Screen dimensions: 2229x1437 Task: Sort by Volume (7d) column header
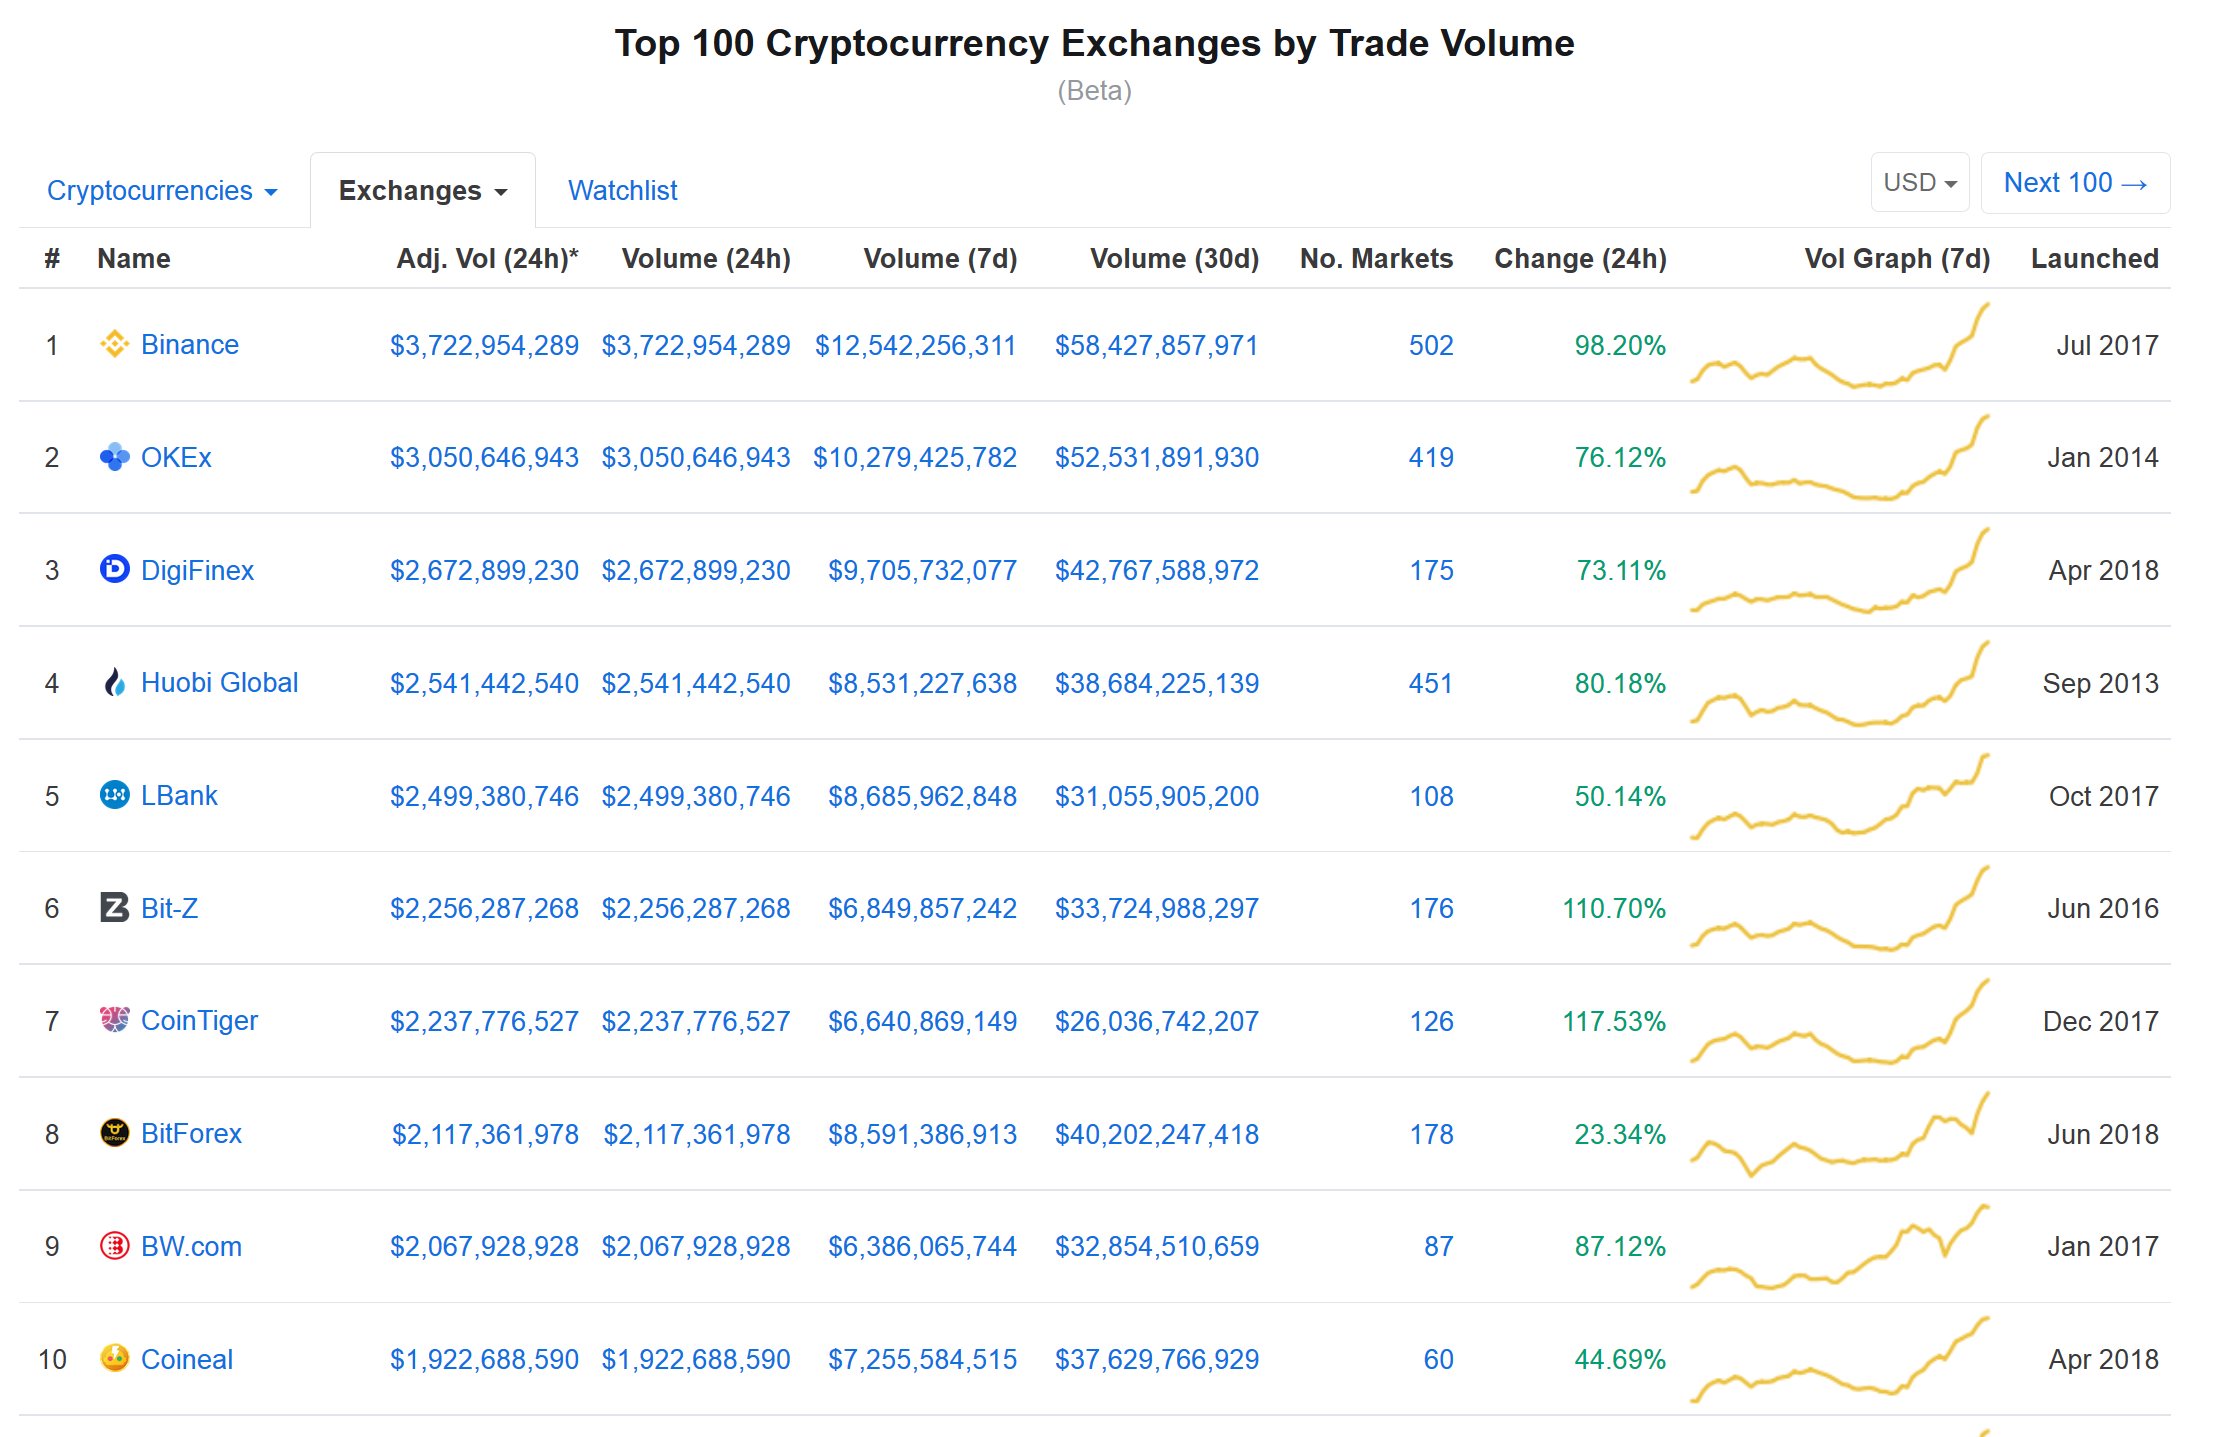click(940, 258)
